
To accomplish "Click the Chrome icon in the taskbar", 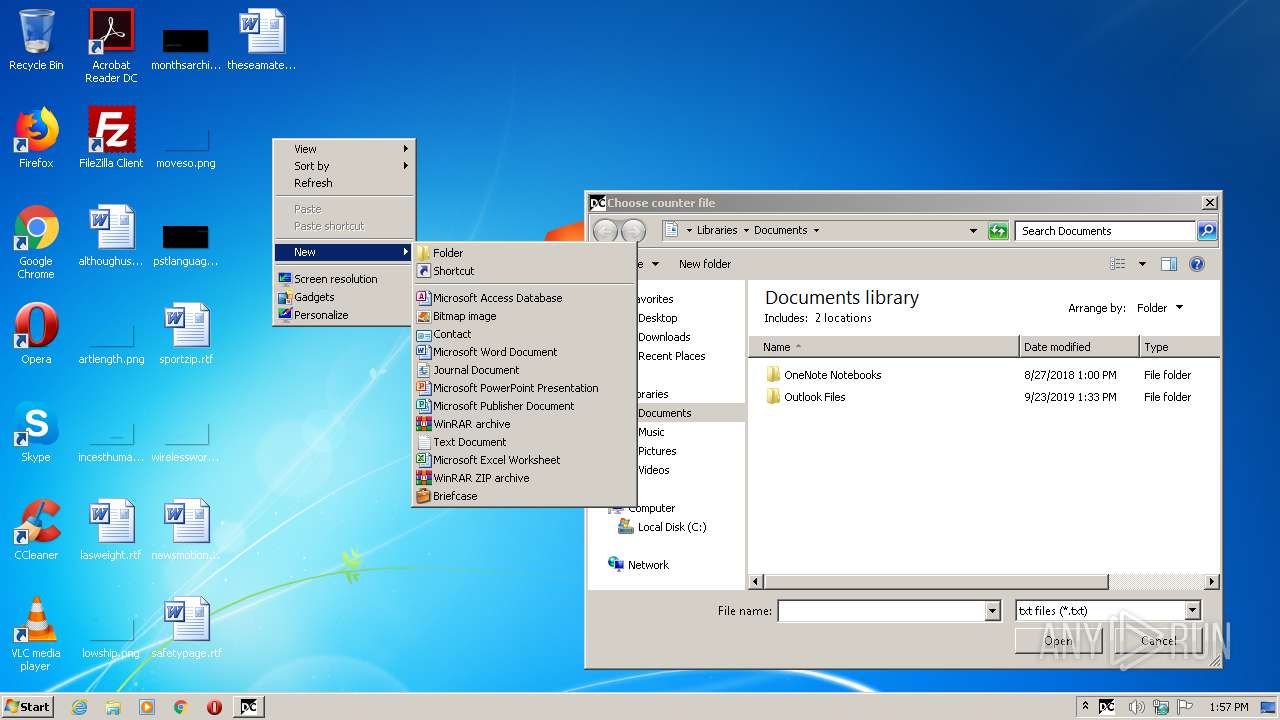I will pyautogui.click(x=181, y=707).
